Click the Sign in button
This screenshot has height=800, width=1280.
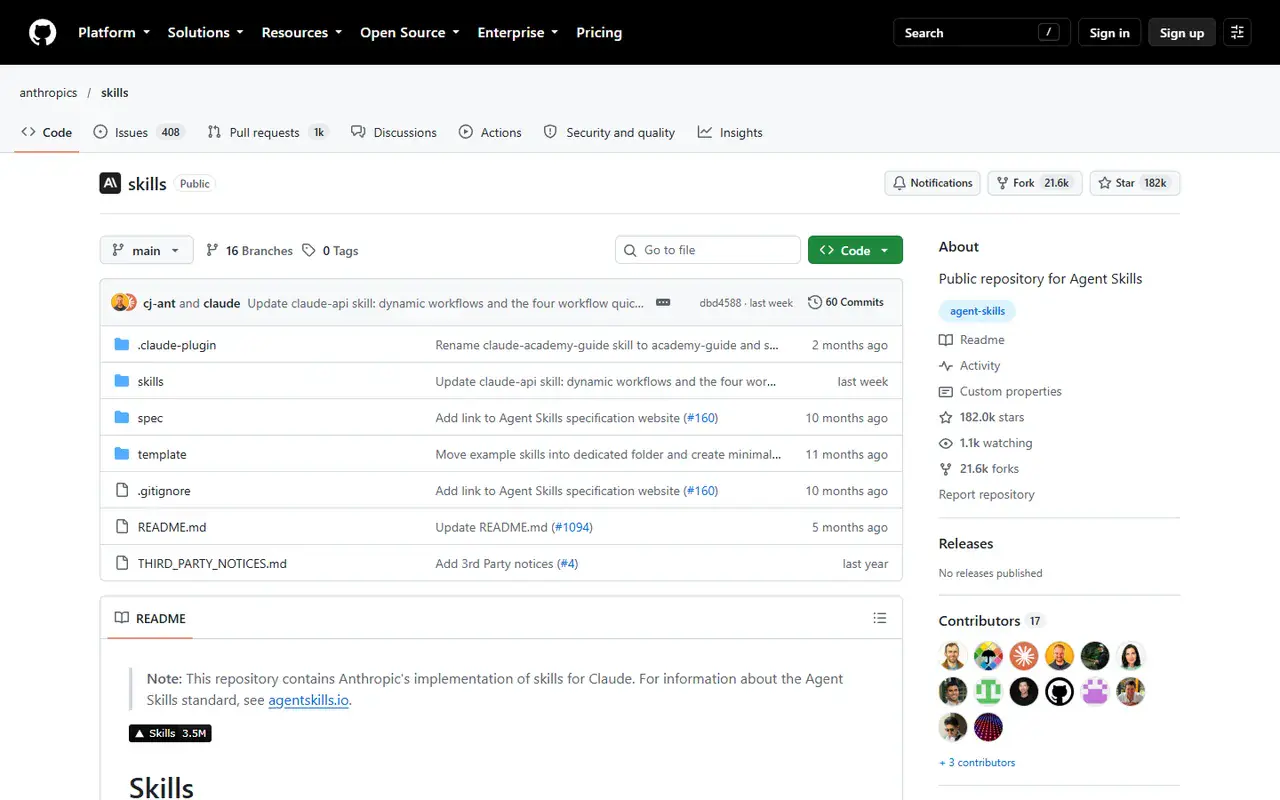point(1109,33)
